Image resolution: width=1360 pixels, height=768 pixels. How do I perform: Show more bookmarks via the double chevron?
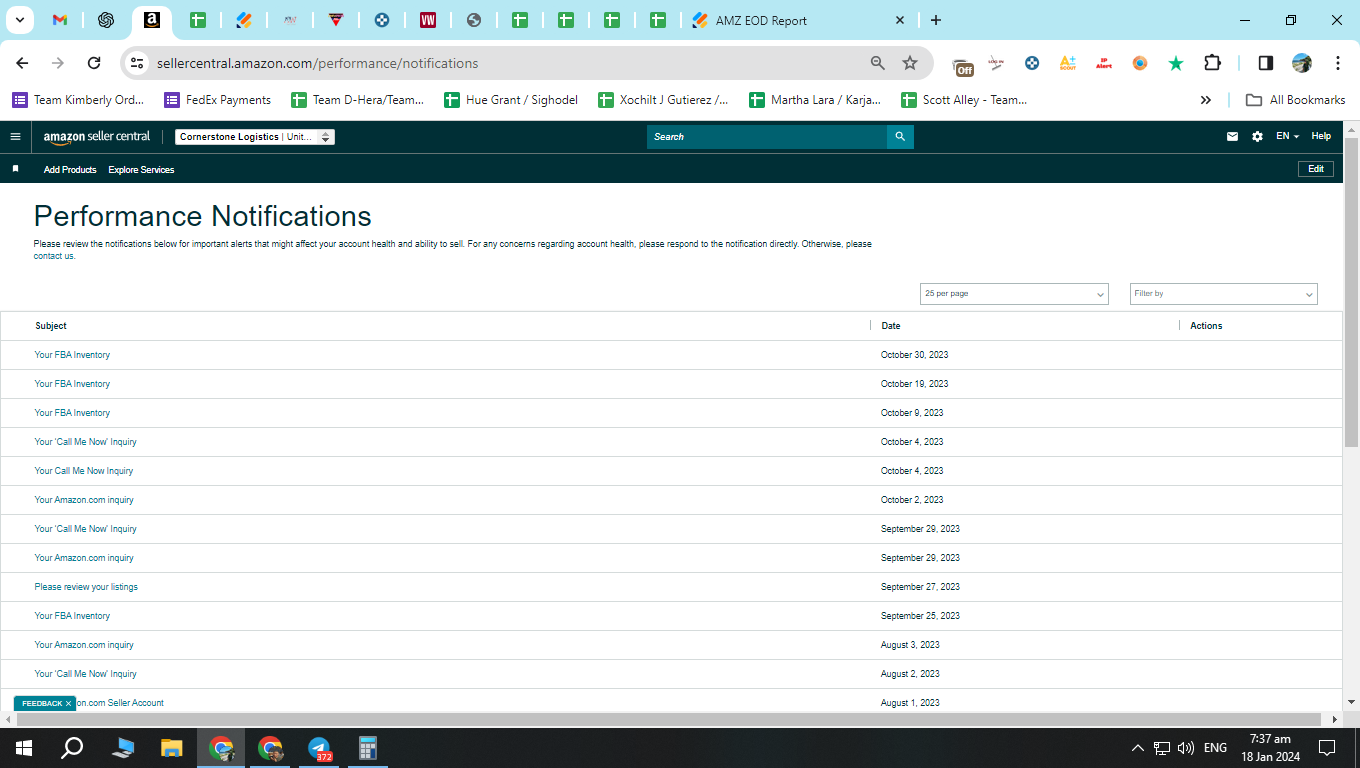tap(1206, 100)
